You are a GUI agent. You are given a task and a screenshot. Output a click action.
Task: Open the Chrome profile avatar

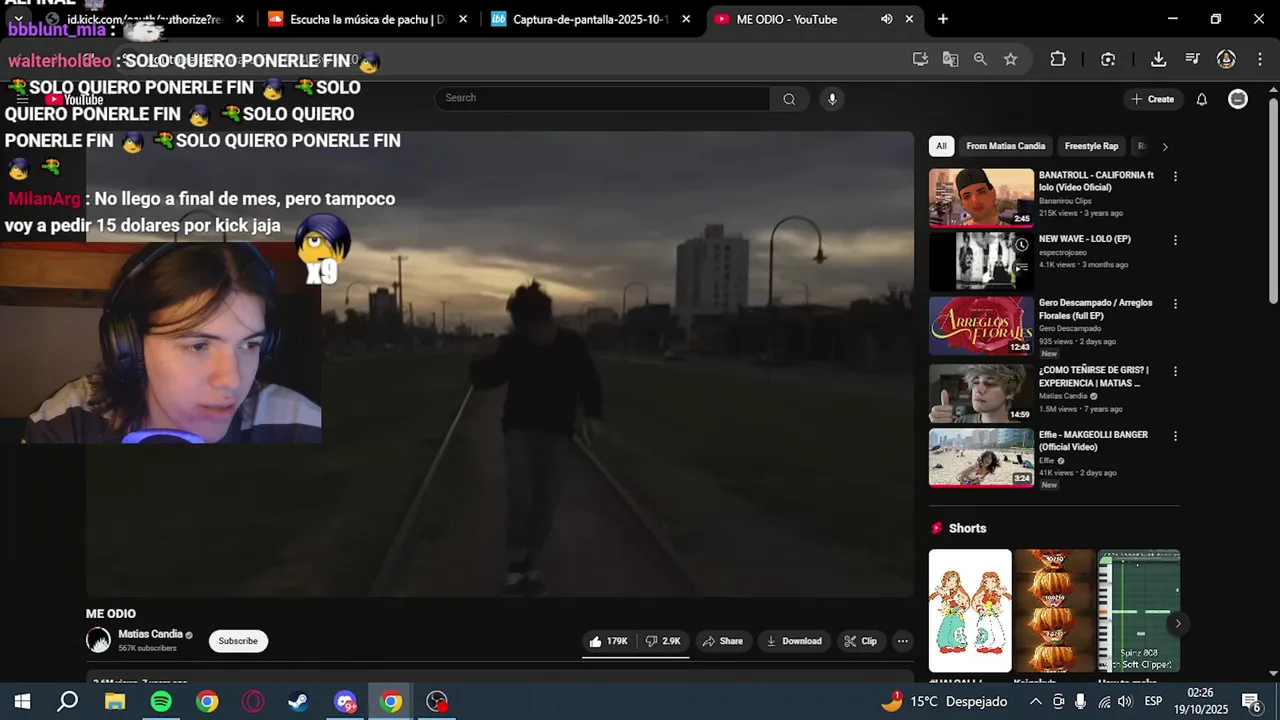click(x=1226, y=59)
